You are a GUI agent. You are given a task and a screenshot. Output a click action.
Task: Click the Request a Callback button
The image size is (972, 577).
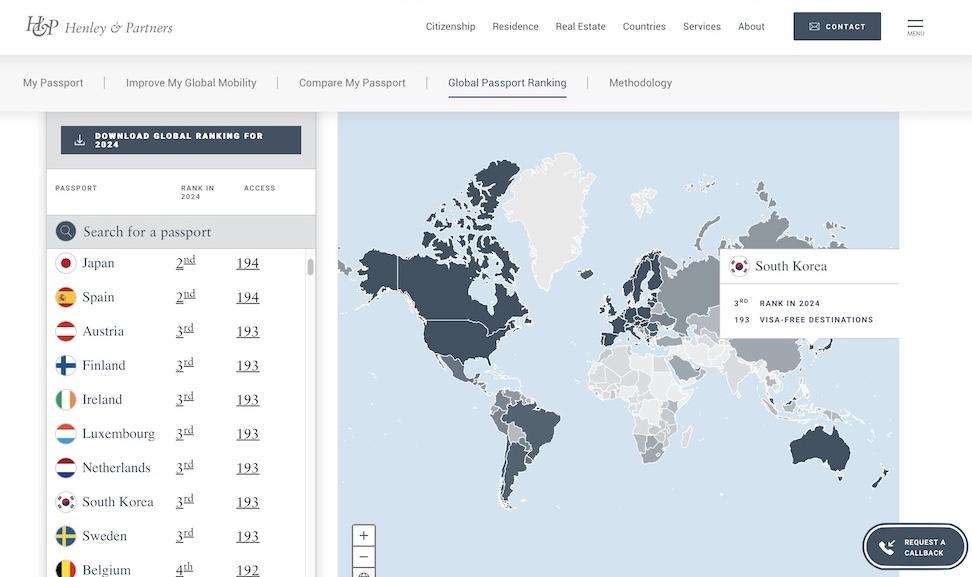(915, 547)
